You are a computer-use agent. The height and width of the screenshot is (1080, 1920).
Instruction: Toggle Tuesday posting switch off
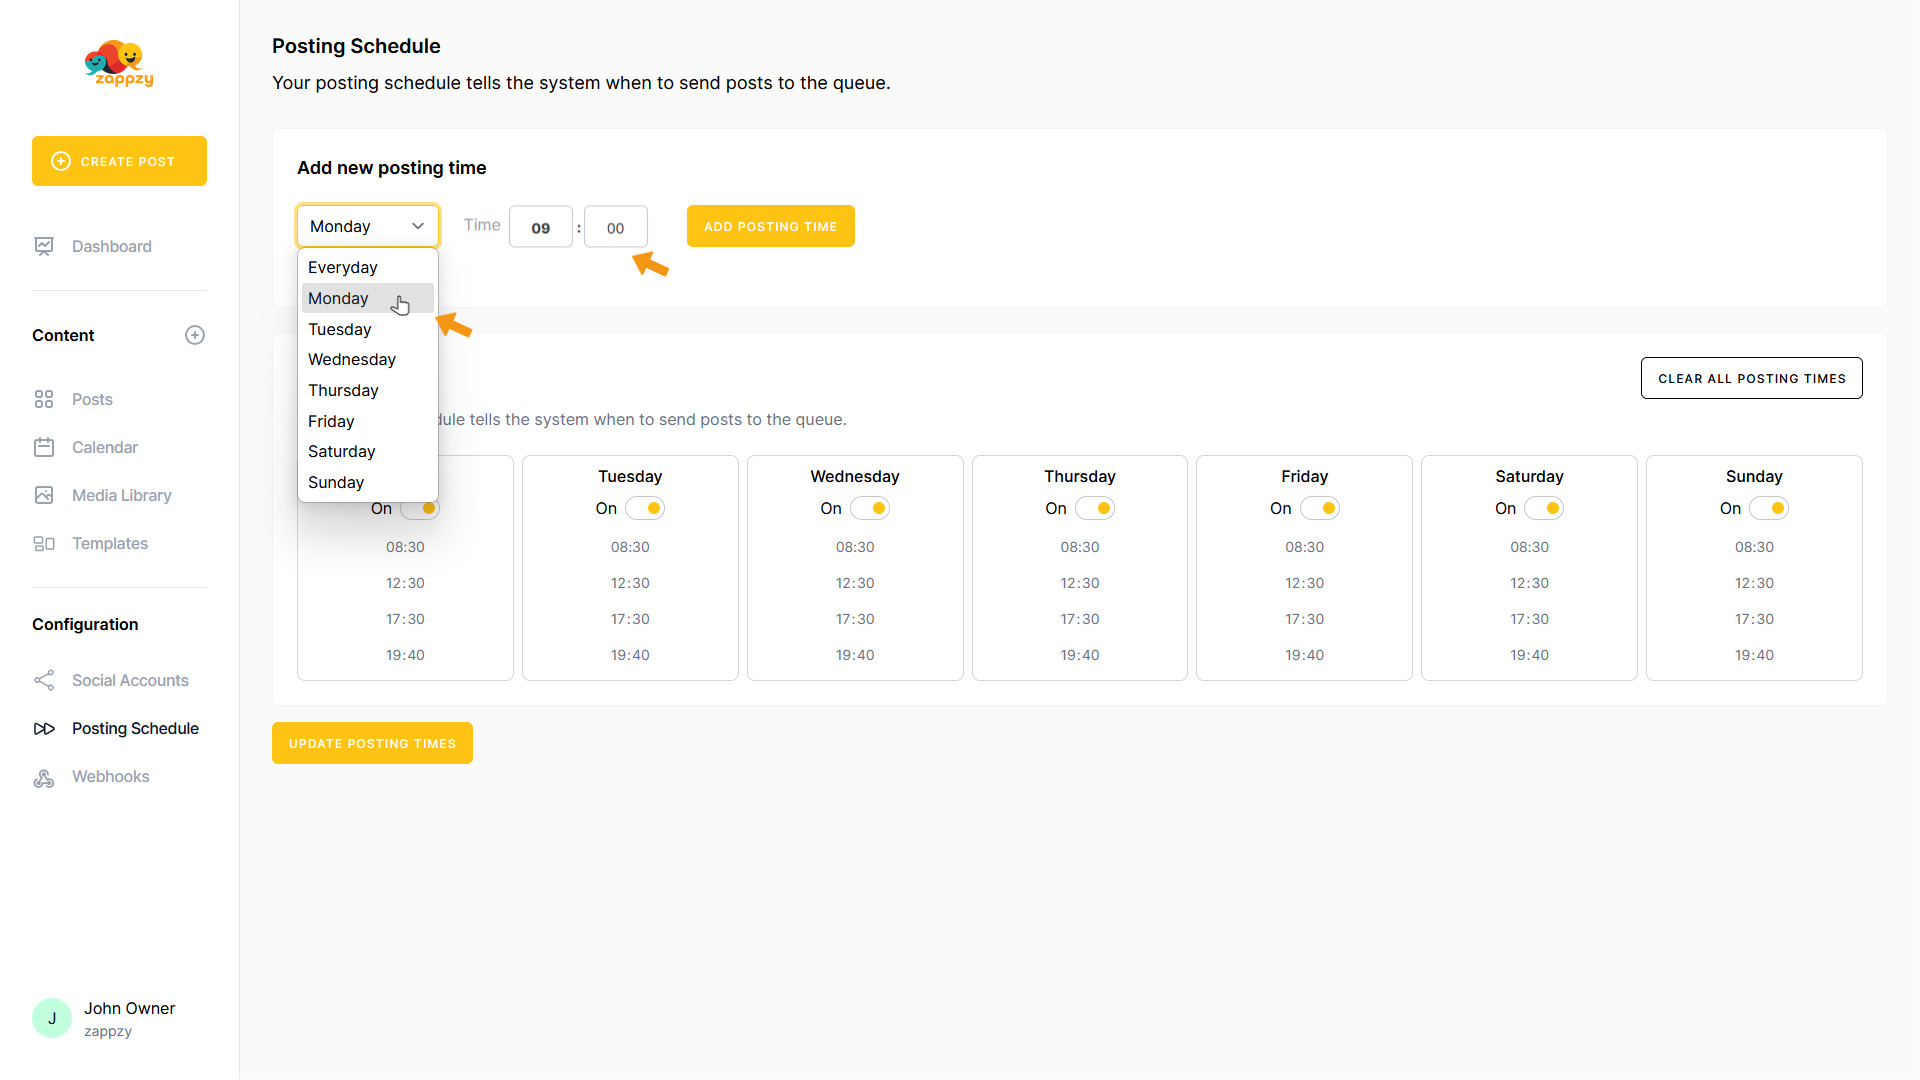click(645, 508)
